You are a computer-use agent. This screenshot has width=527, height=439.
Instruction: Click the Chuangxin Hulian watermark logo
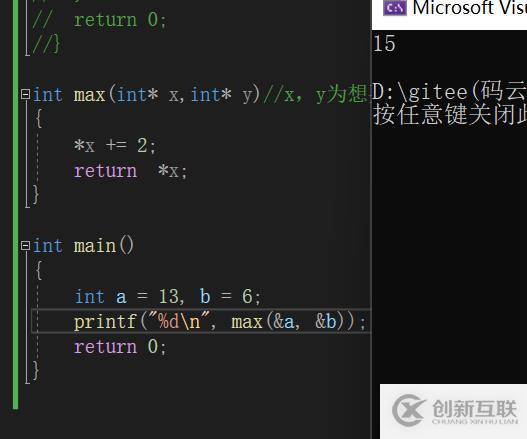coord(454,411)
